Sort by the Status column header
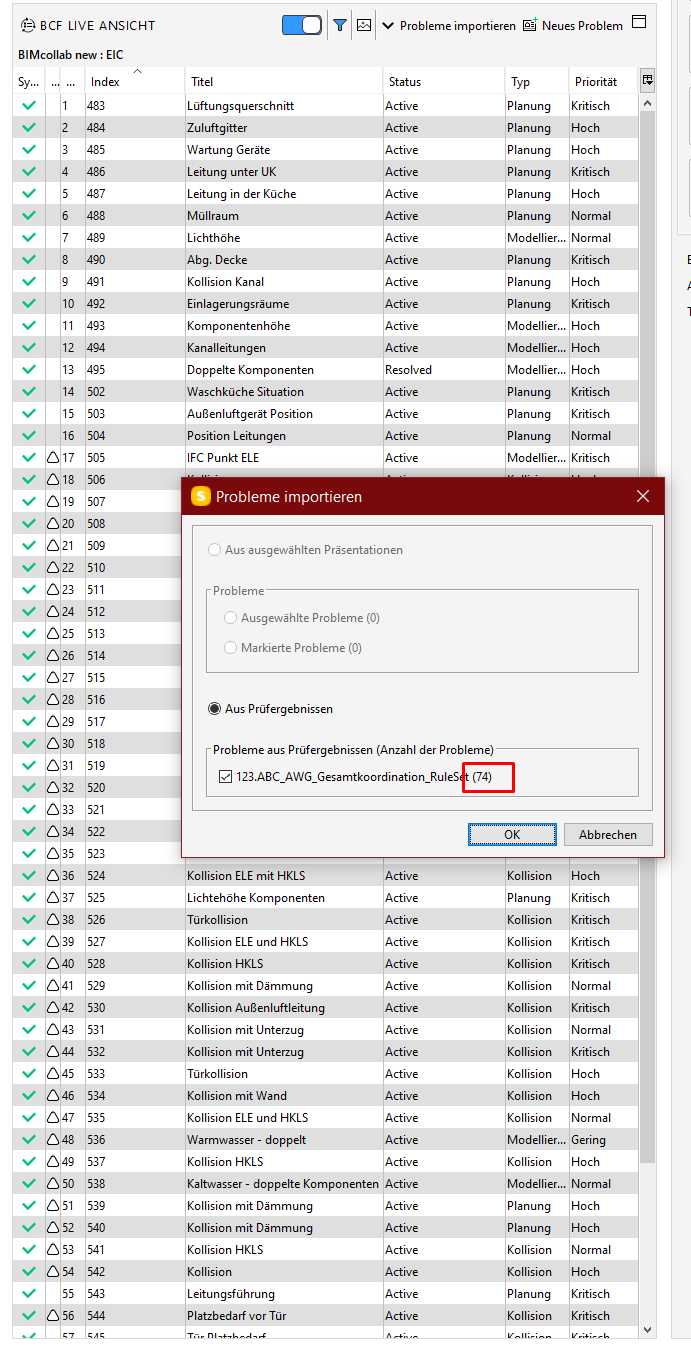 click(x=444, y=82)
